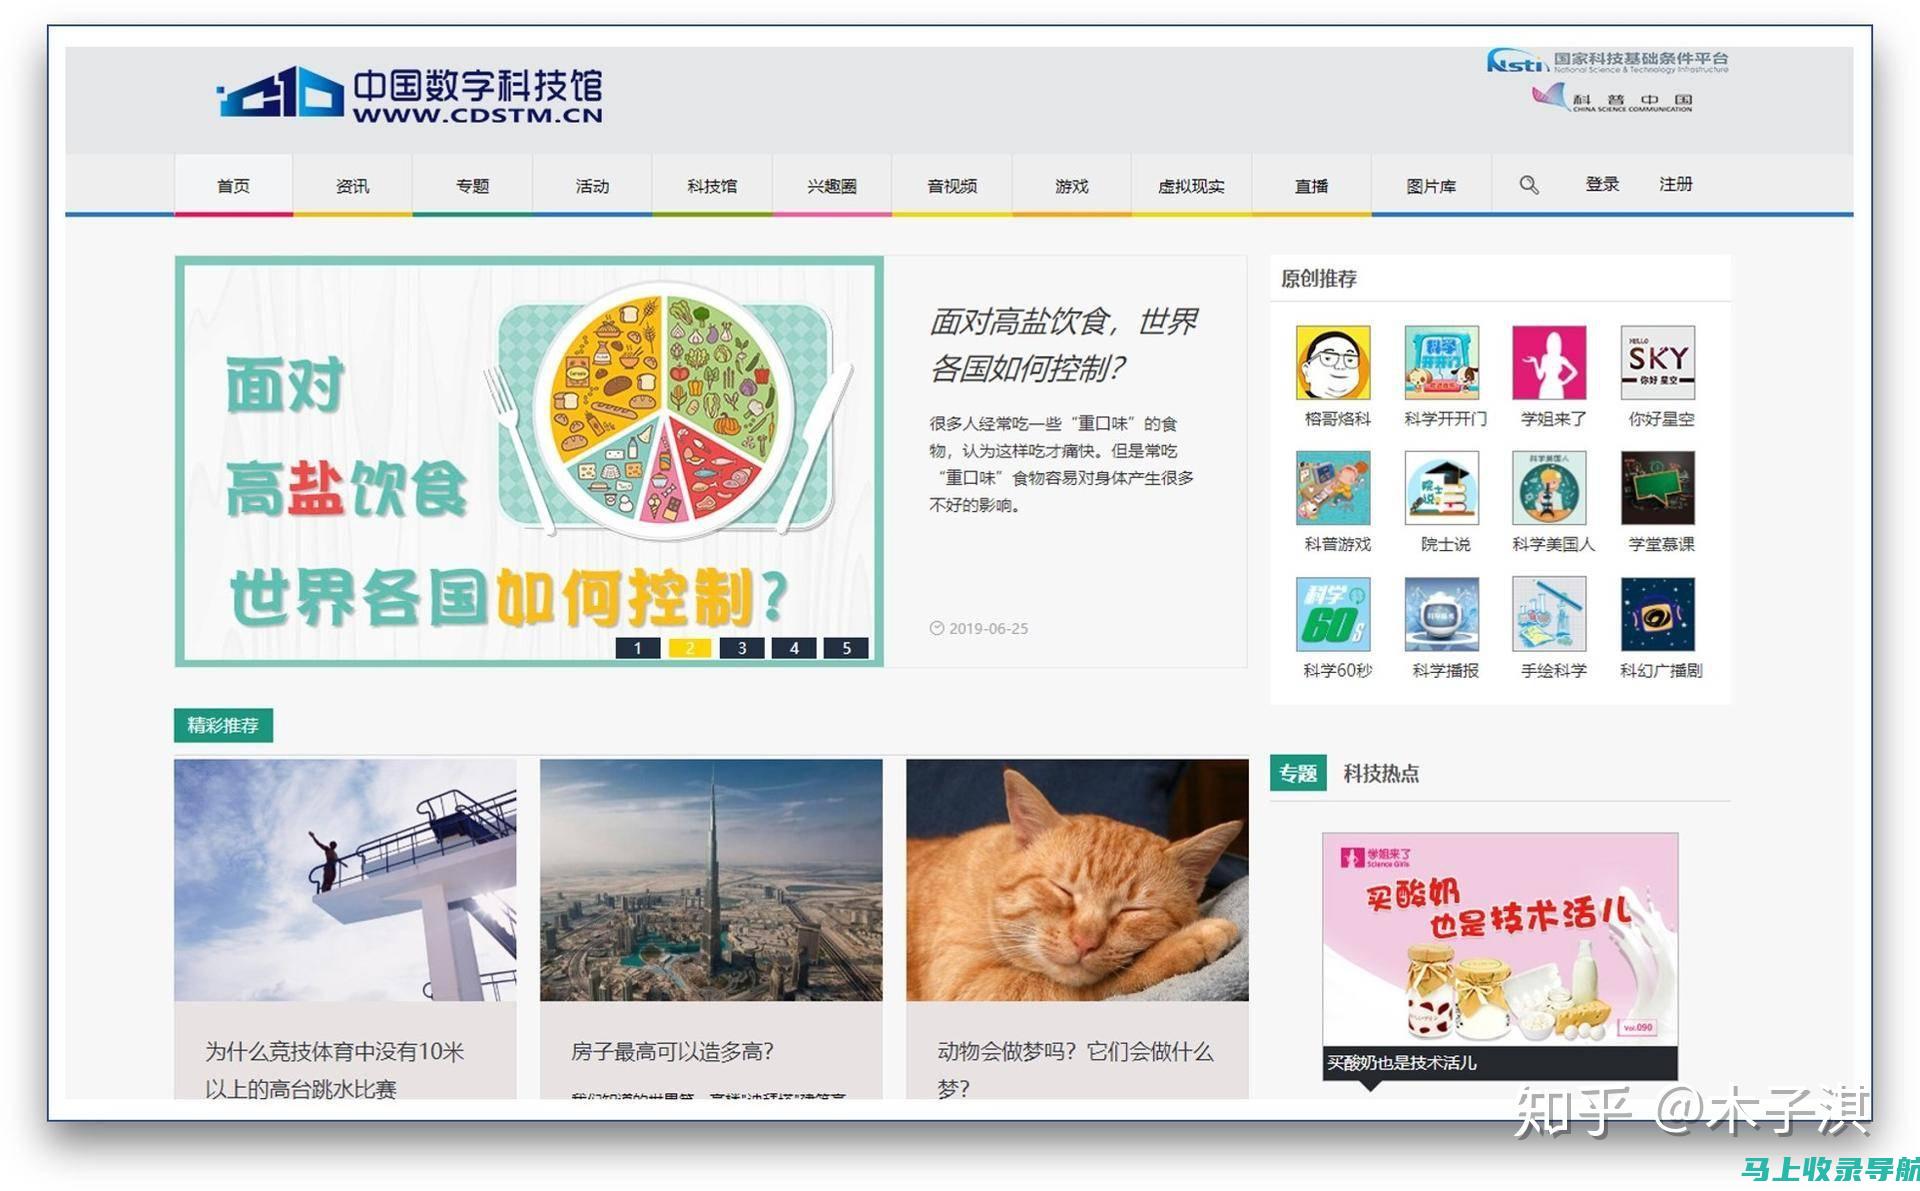Open the search magnifier icon in navbar
This screenshot has width=1920, height=1191.
1529,185
